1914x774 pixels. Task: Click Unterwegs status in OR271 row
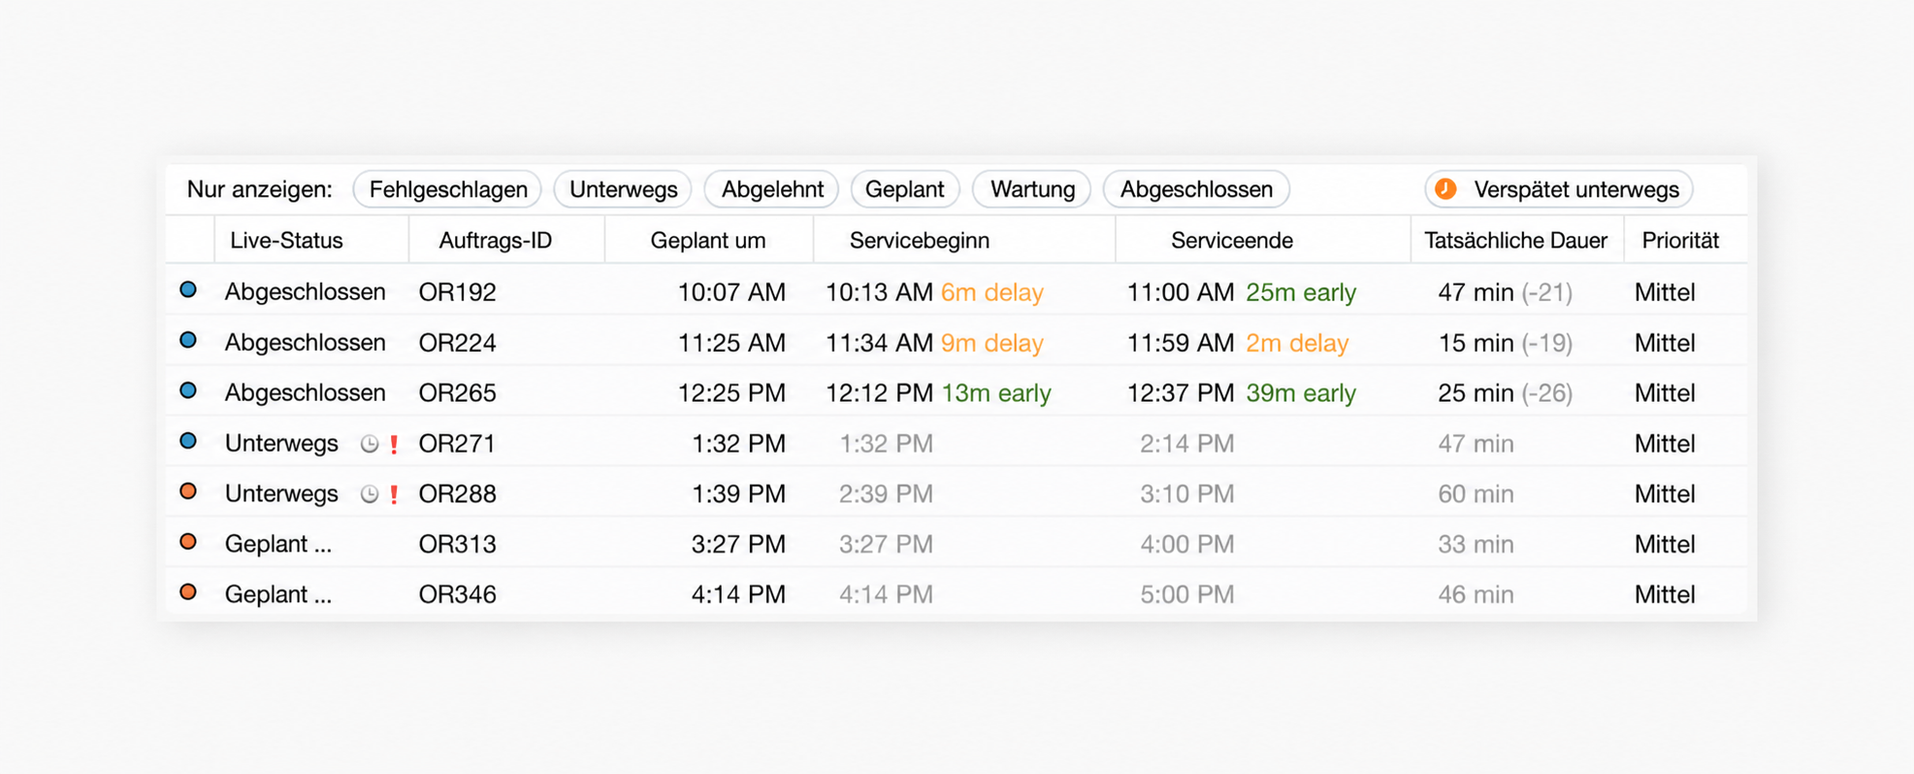pyautogui.click(x=281, y=443)
